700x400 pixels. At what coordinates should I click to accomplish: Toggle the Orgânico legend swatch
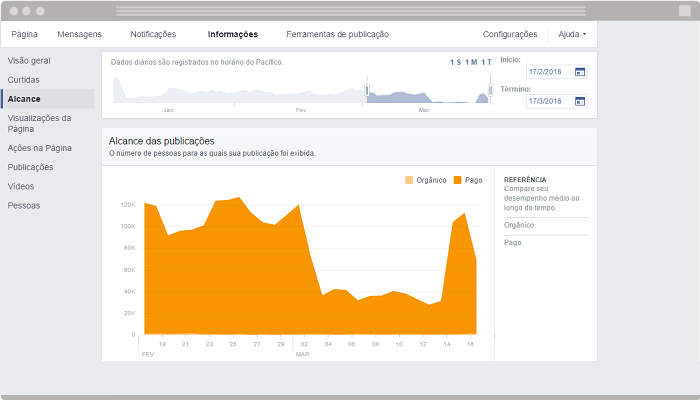[x=408, y=180]
